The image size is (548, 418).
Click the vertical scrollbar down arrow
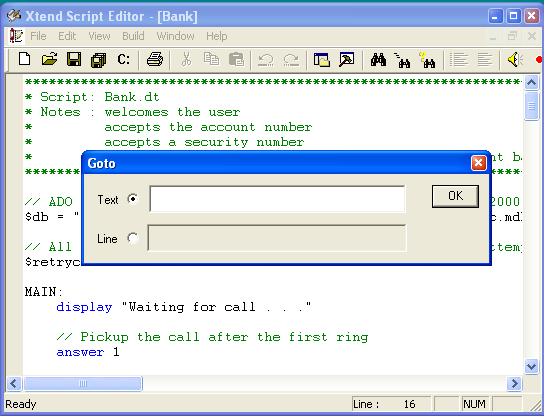tap(532, 366)
